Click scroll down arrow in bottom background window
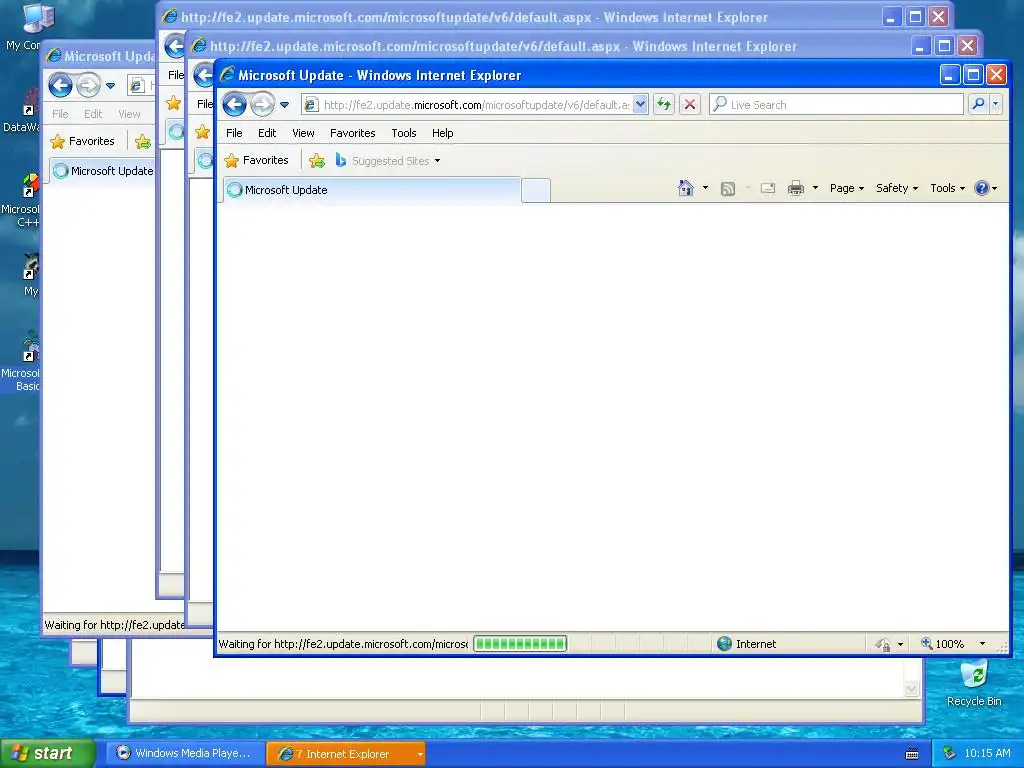 click(911, 688)
